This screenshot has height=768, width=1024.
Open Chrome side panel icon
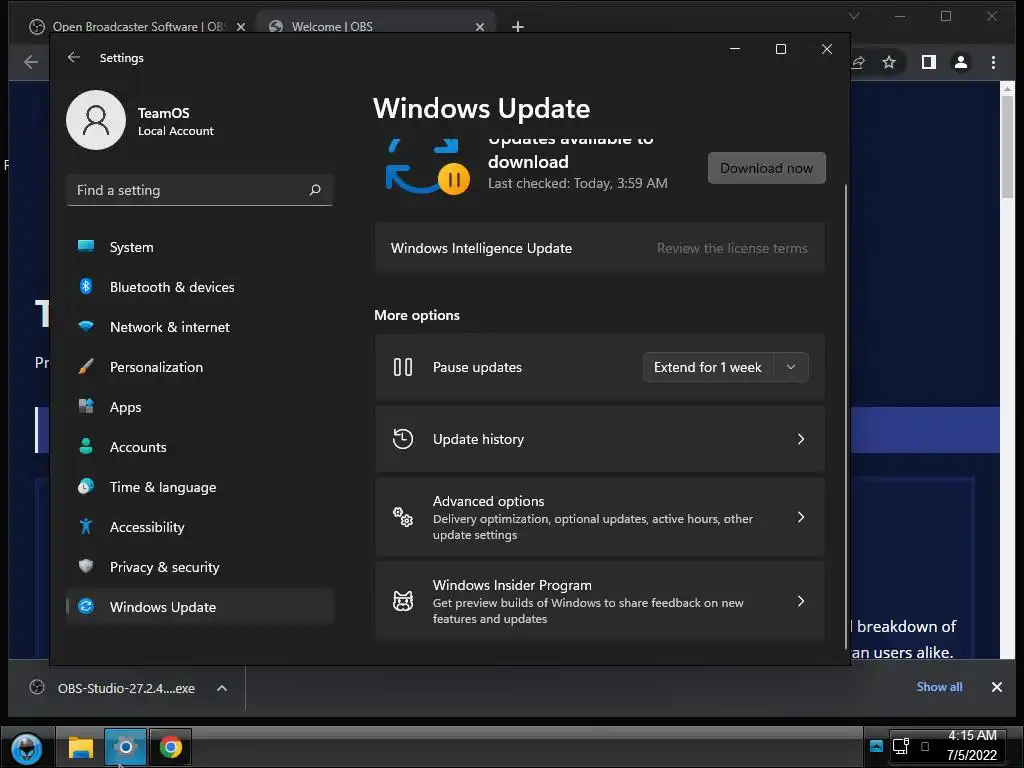928,62
